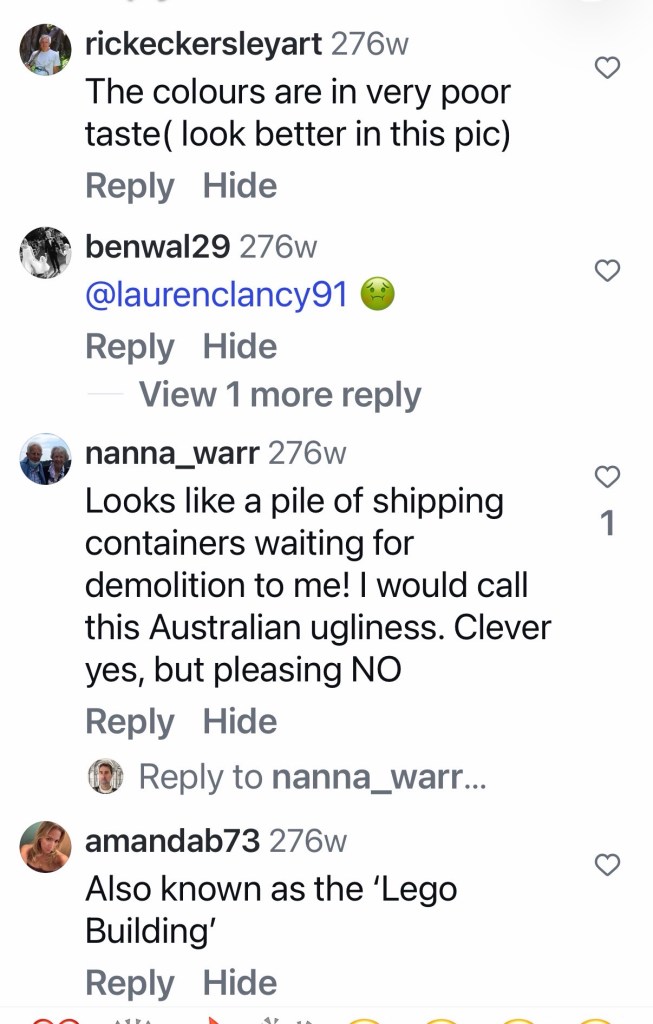Hide nanna_warr's comment
The width and height of the screenshot is (653, 1024).
(240, 721)
